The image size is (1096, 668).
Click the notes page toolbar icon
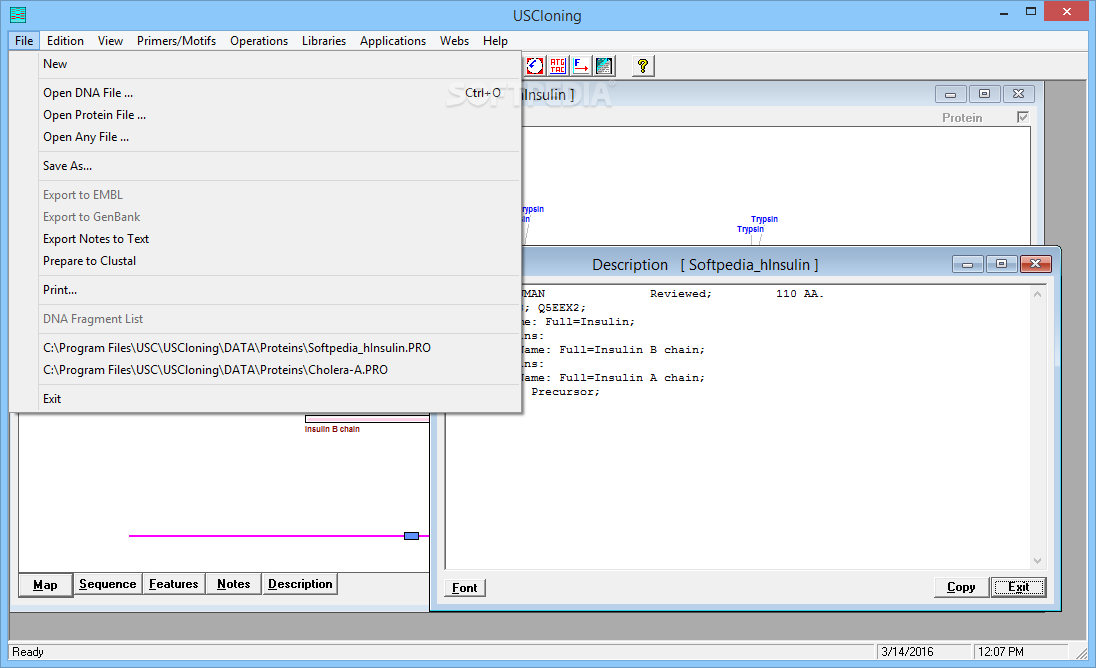604,66
